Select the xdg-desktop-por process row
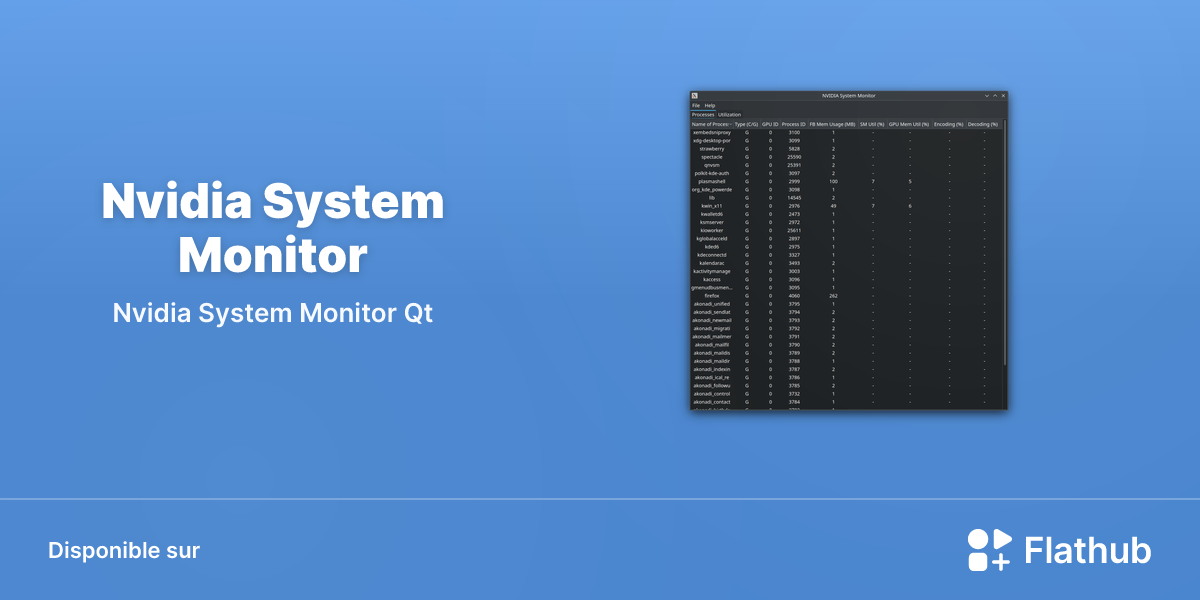Image resolution: width=1200 pixels, height=600 pixels. tap(846, 140)
